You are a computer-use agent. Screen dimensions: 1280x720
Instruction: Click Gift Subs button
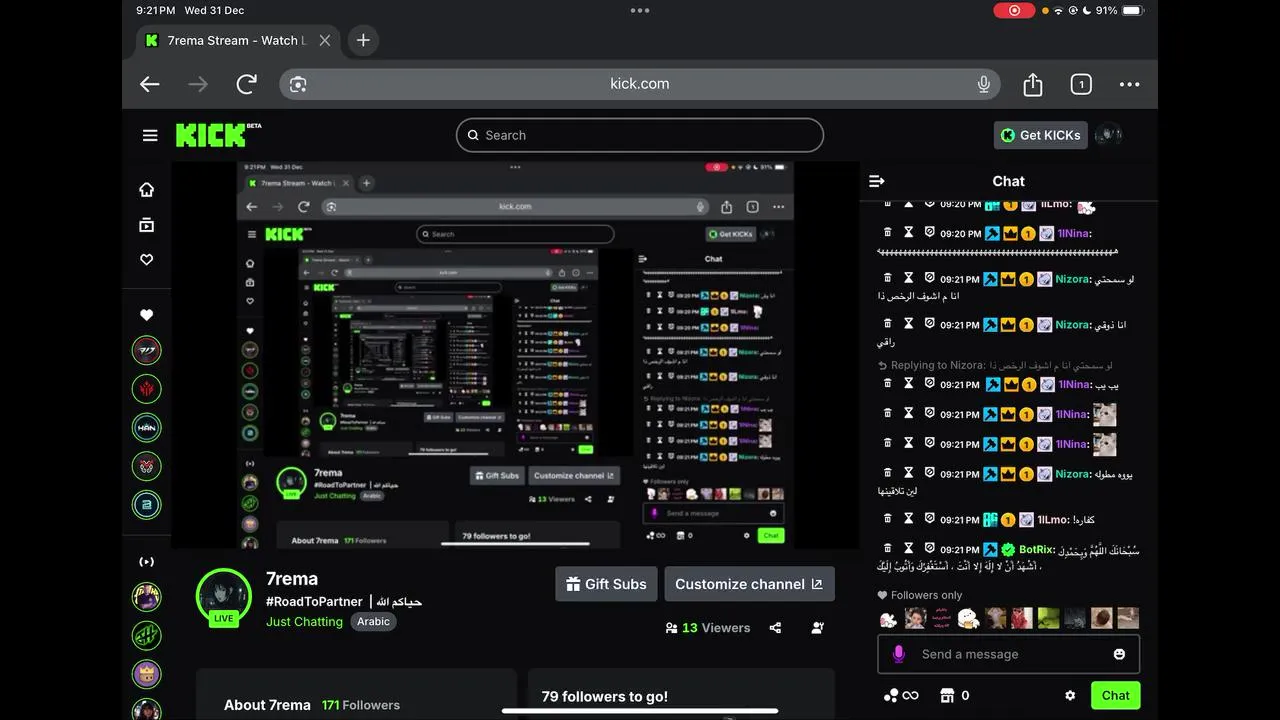[606, 584]
